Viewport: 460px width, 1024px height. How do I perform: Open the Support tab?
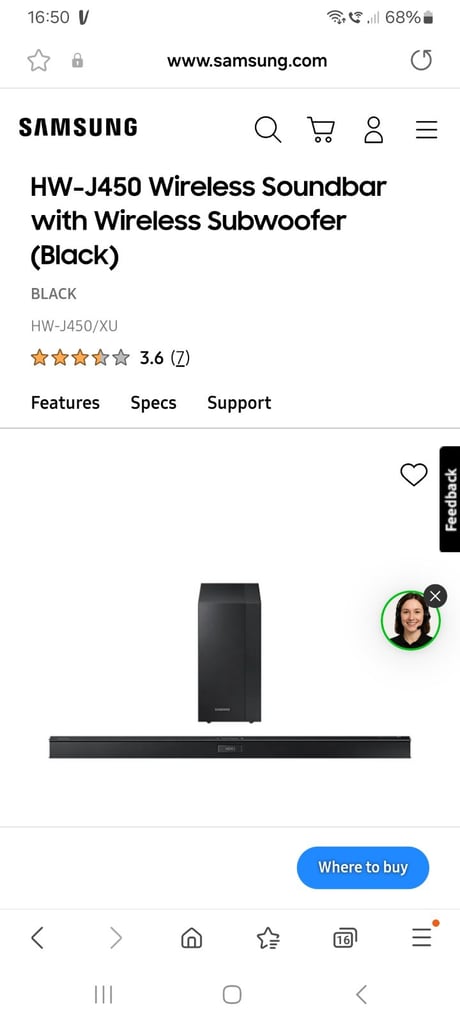click(239, 403)
